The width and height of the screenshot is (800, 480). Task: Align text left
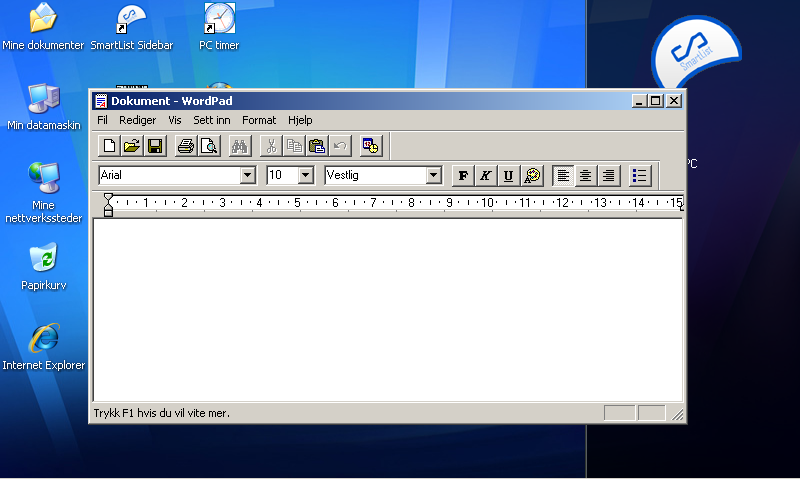563,175
